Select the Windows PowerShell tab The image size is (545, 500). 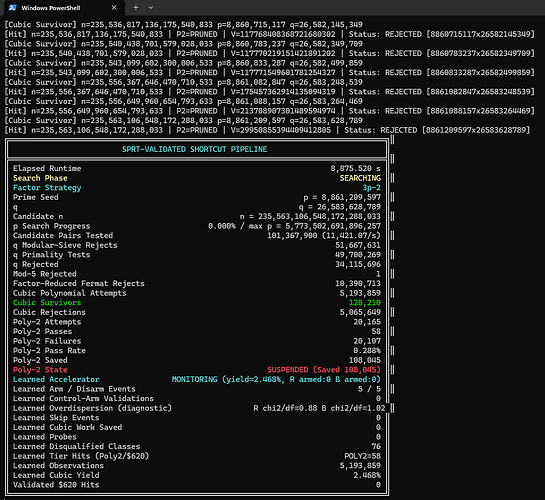point(64,8)
